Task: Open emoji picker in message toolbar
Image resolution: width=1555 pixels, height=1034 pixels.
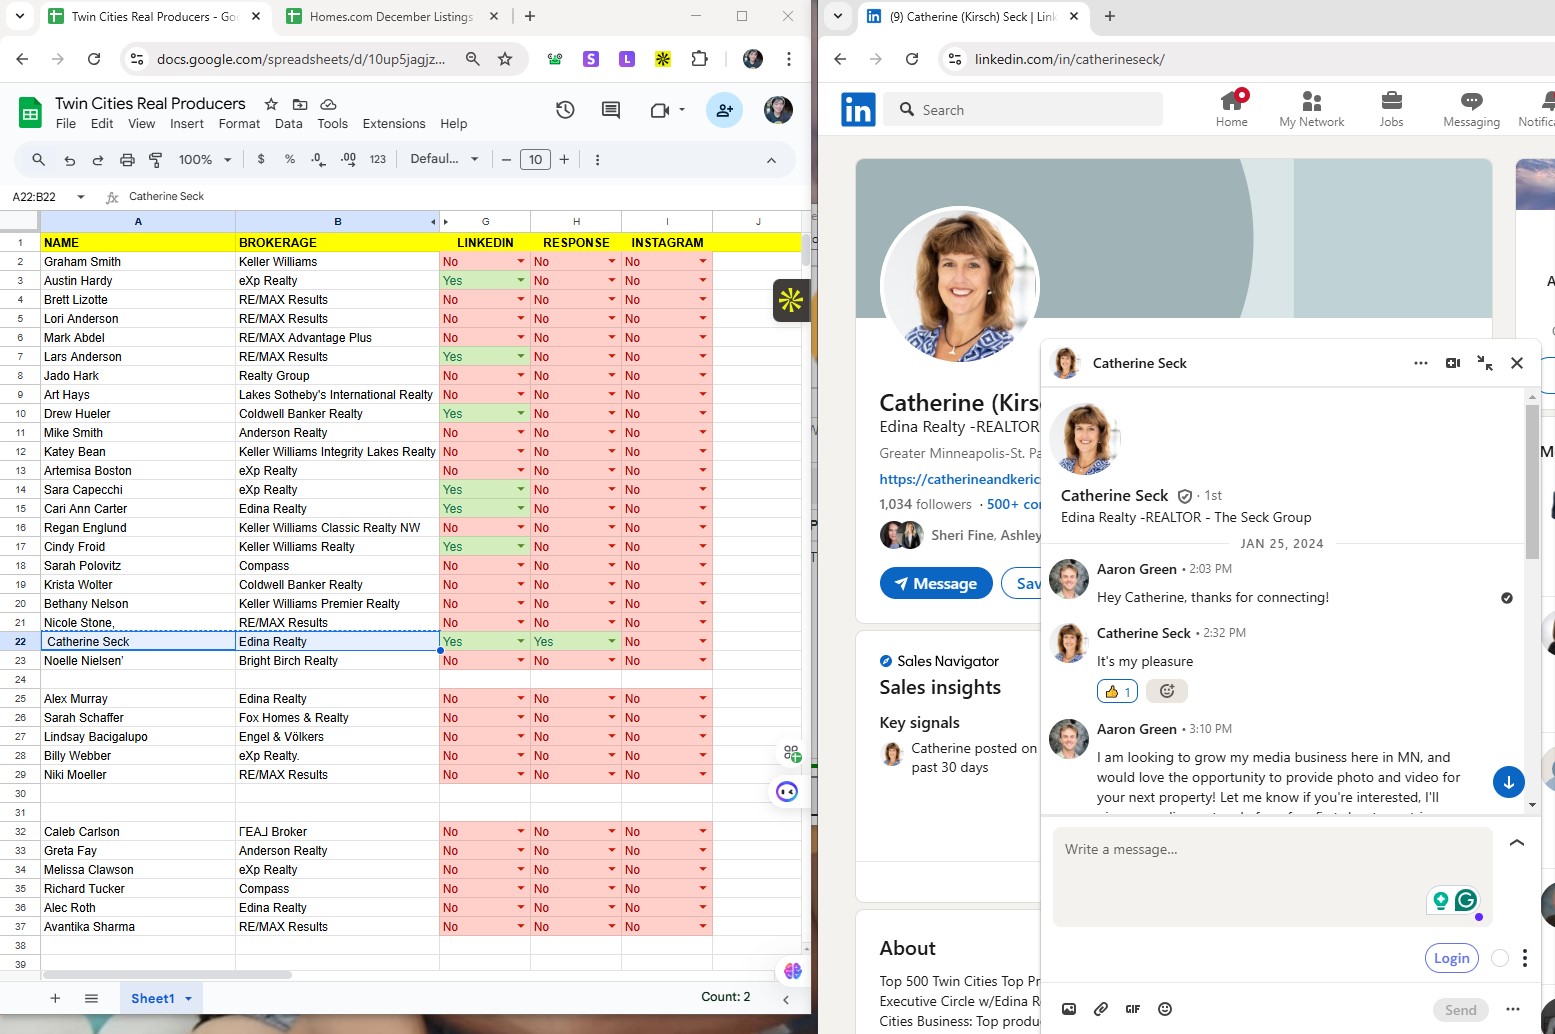Action: [1165, 1009]
